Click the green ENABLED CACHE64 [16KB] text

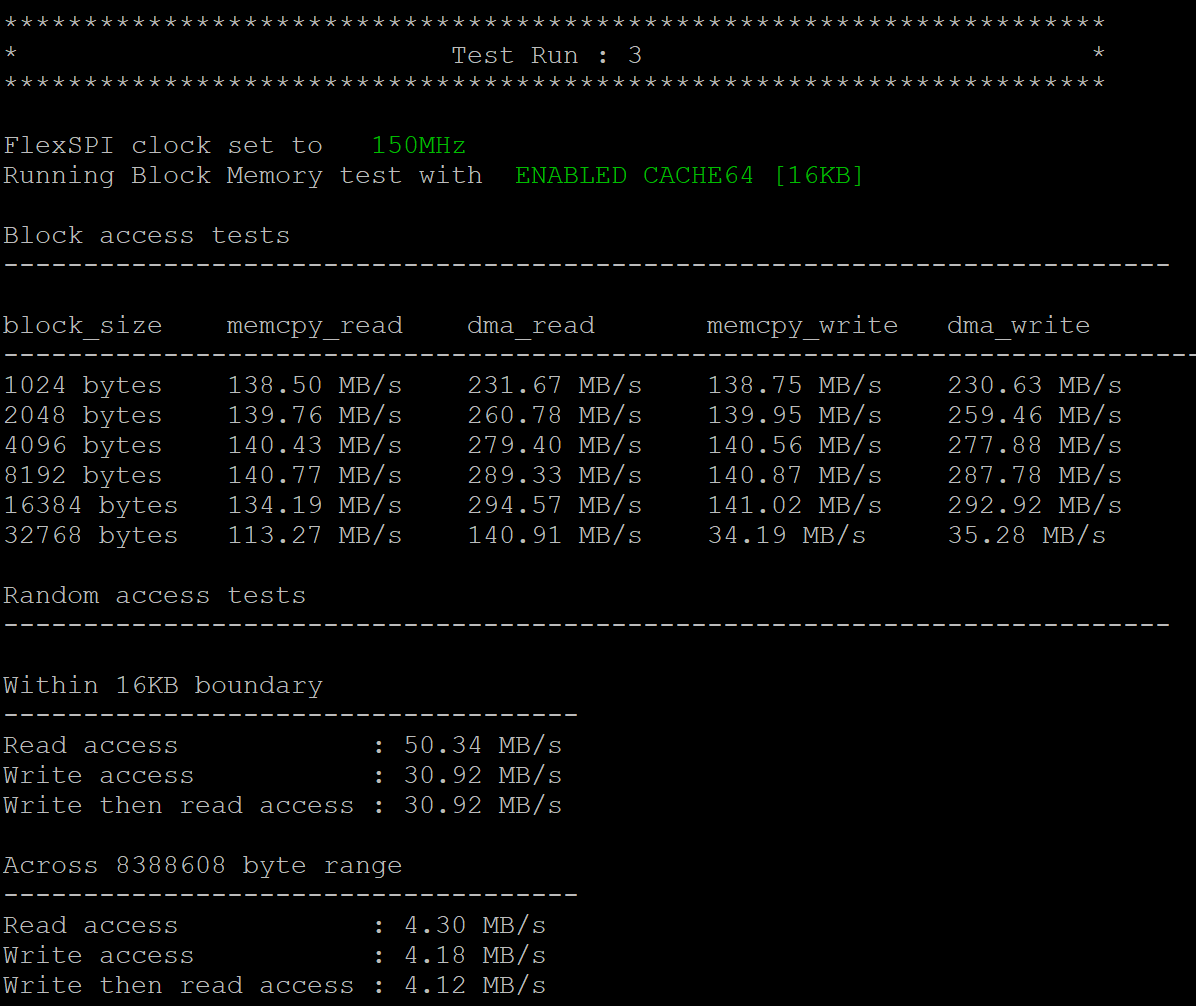click(x=689, y=176)
